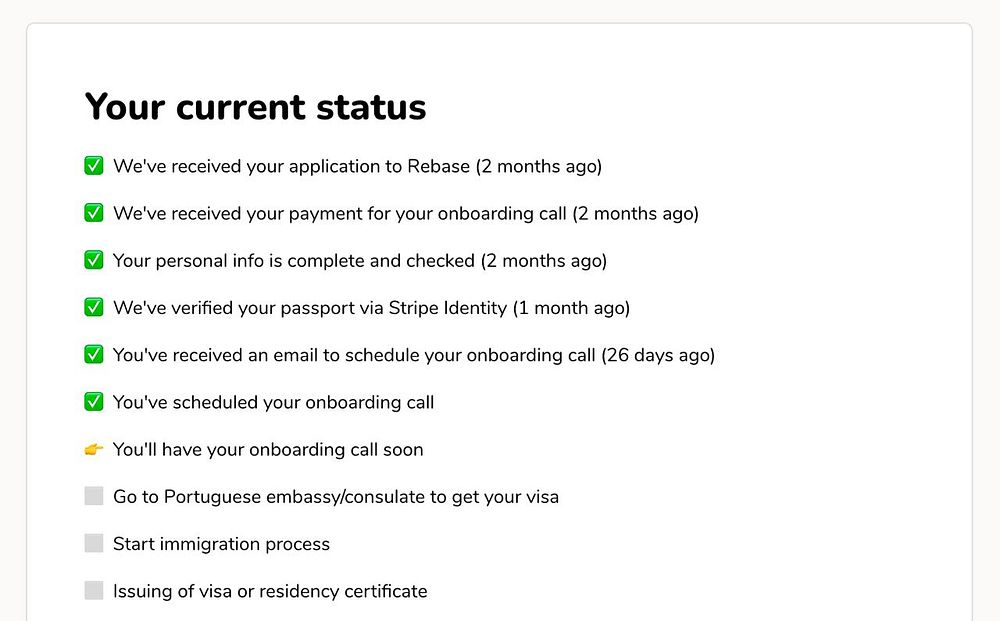Click 'You've scheduled your onboarding call' text
The height and width of the screenshot is (621, 1000).
(273, 403)
